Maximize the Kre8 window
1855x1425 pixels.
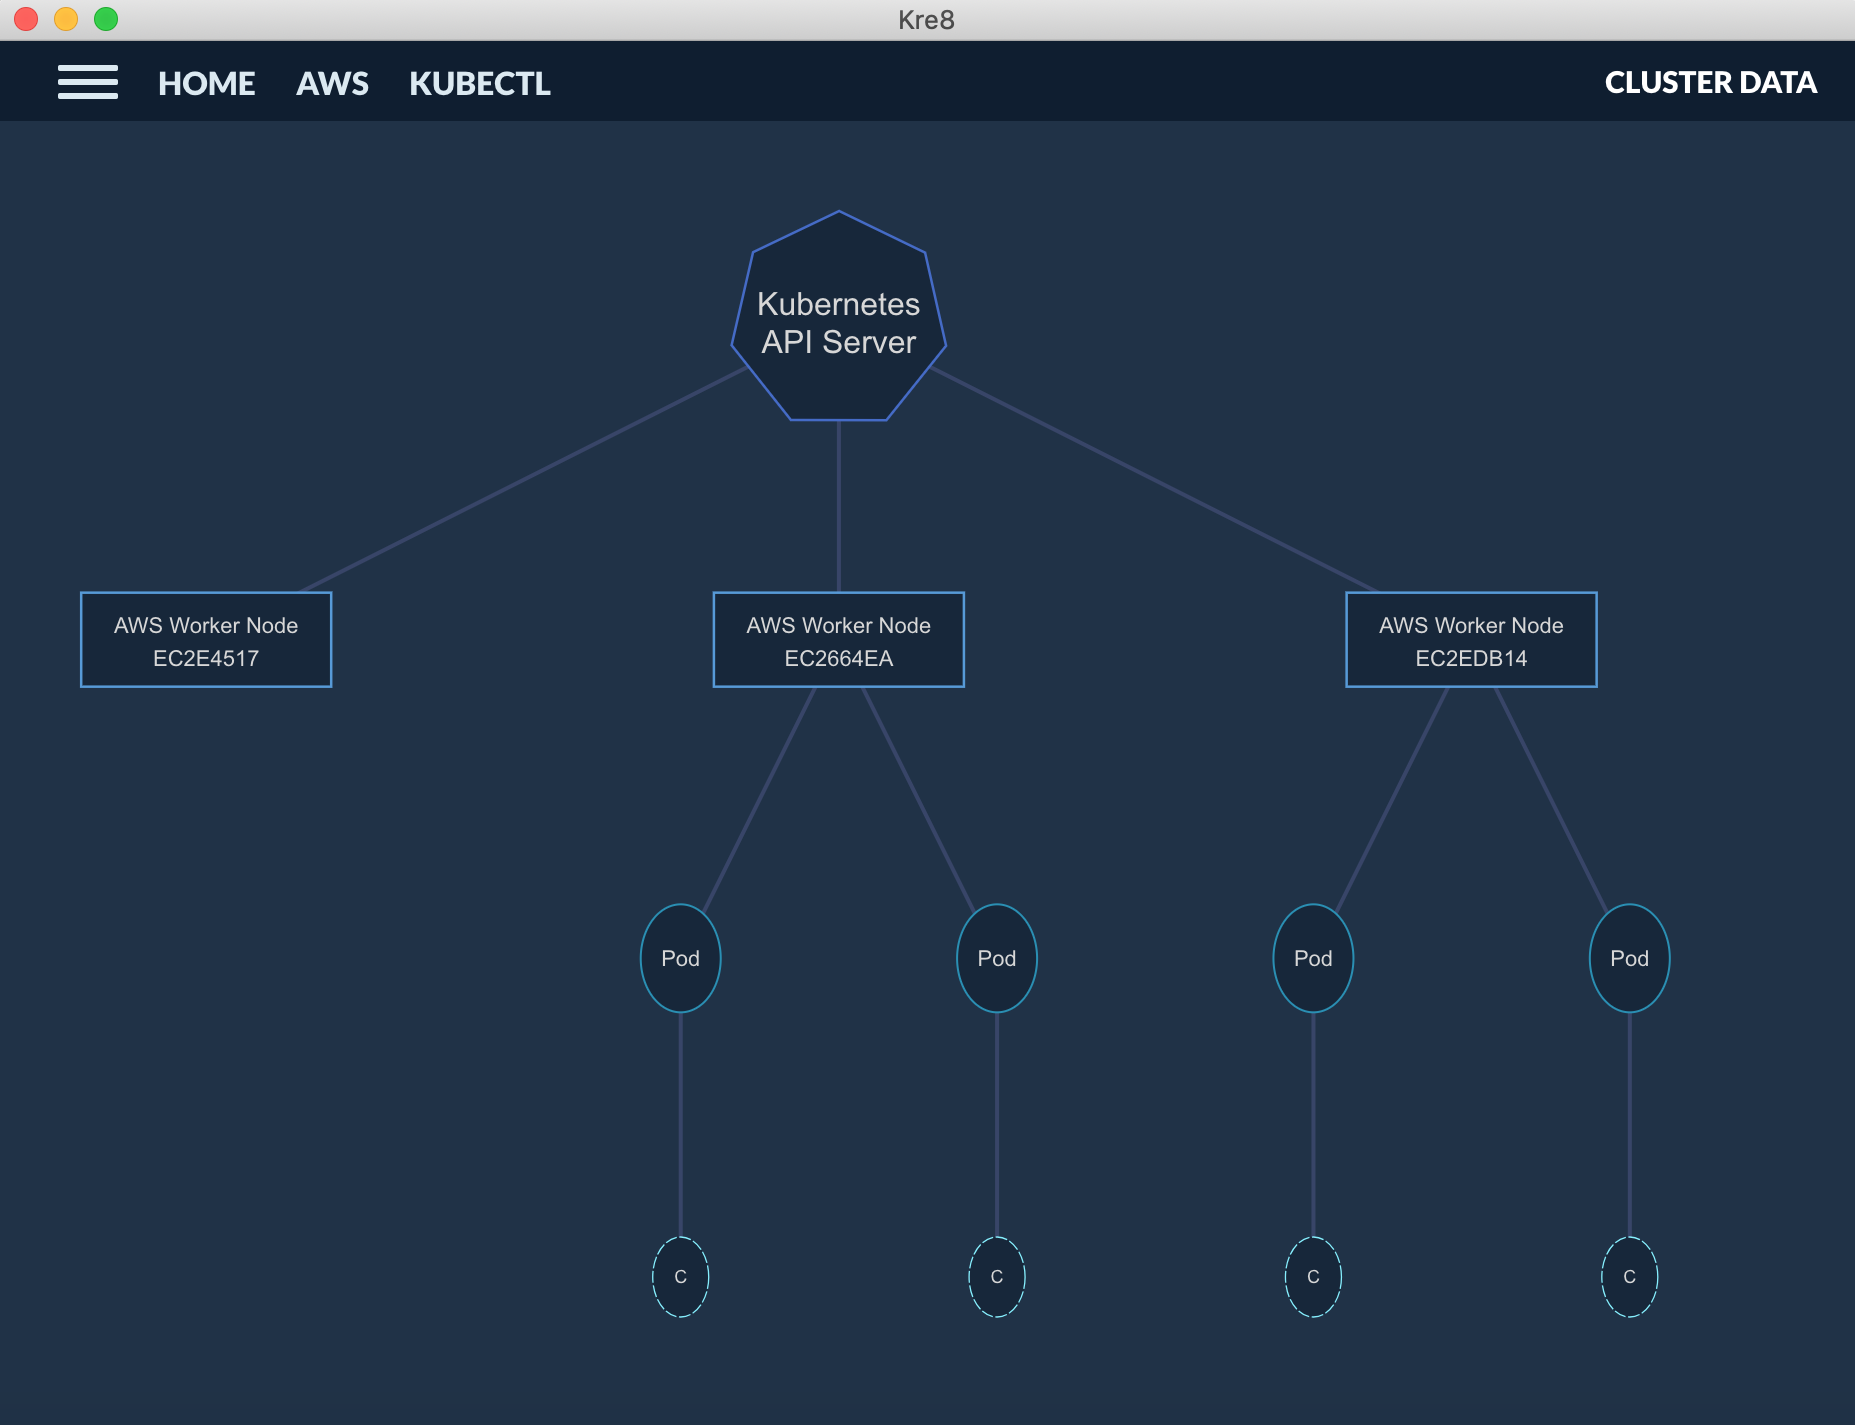coord(106,19)
